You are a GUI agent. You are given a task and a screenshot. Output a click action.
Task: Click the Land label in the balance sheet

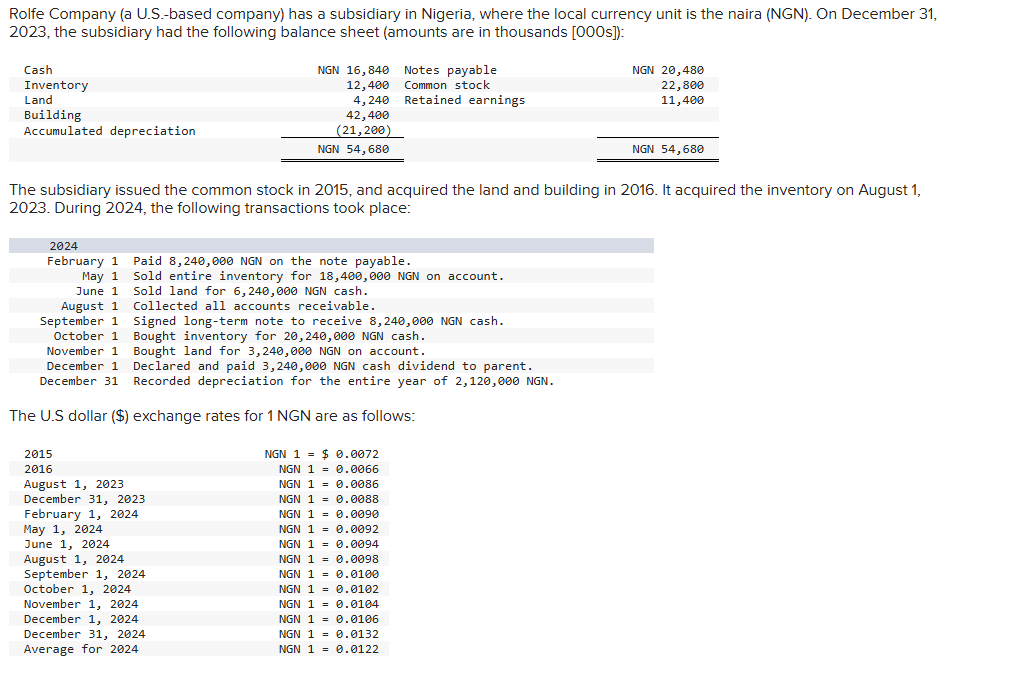tap(38, 100)
